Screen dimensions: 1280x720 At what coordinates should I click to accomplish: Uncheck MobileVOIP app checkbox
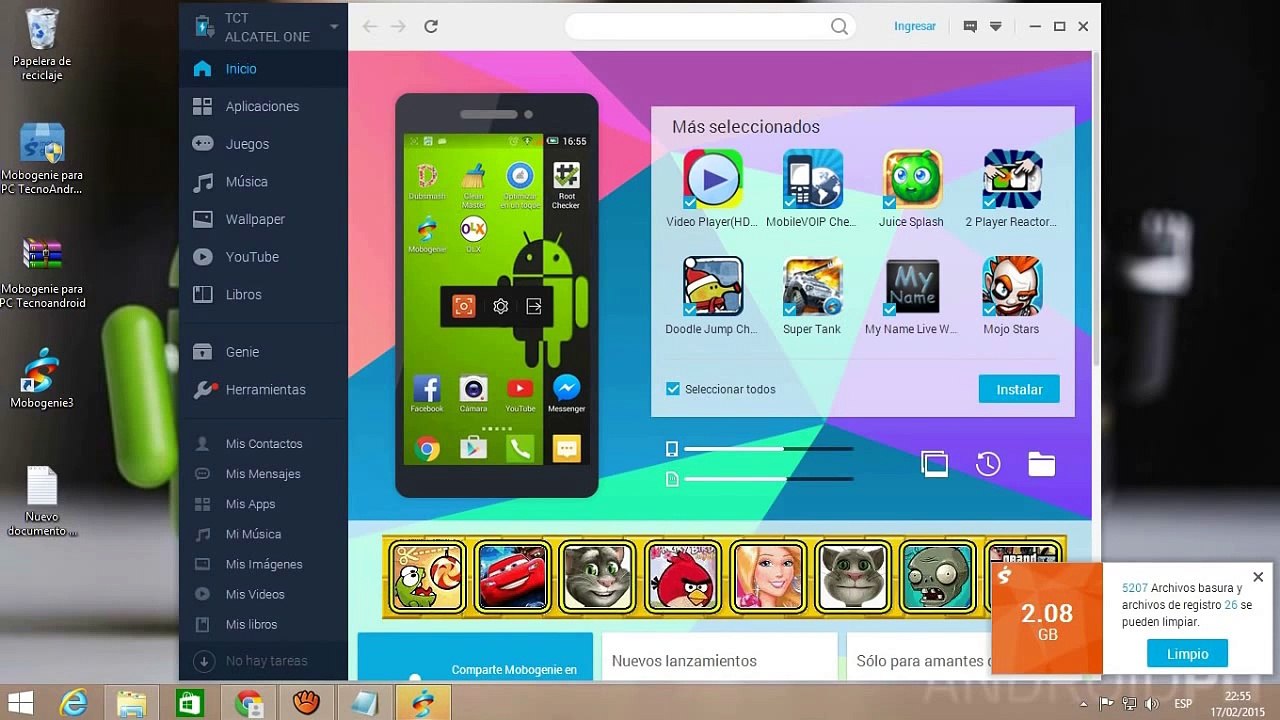(x=790, y=201)
